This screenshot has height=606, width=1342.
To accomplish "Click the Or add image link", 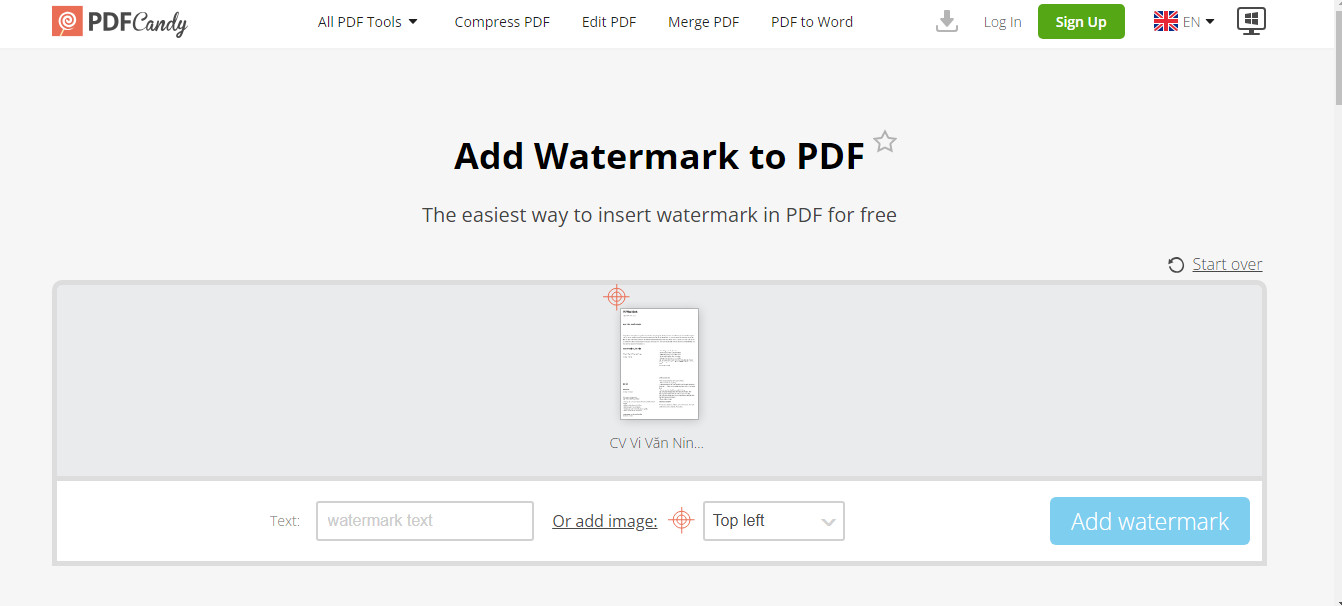I will tap(605, 521).
